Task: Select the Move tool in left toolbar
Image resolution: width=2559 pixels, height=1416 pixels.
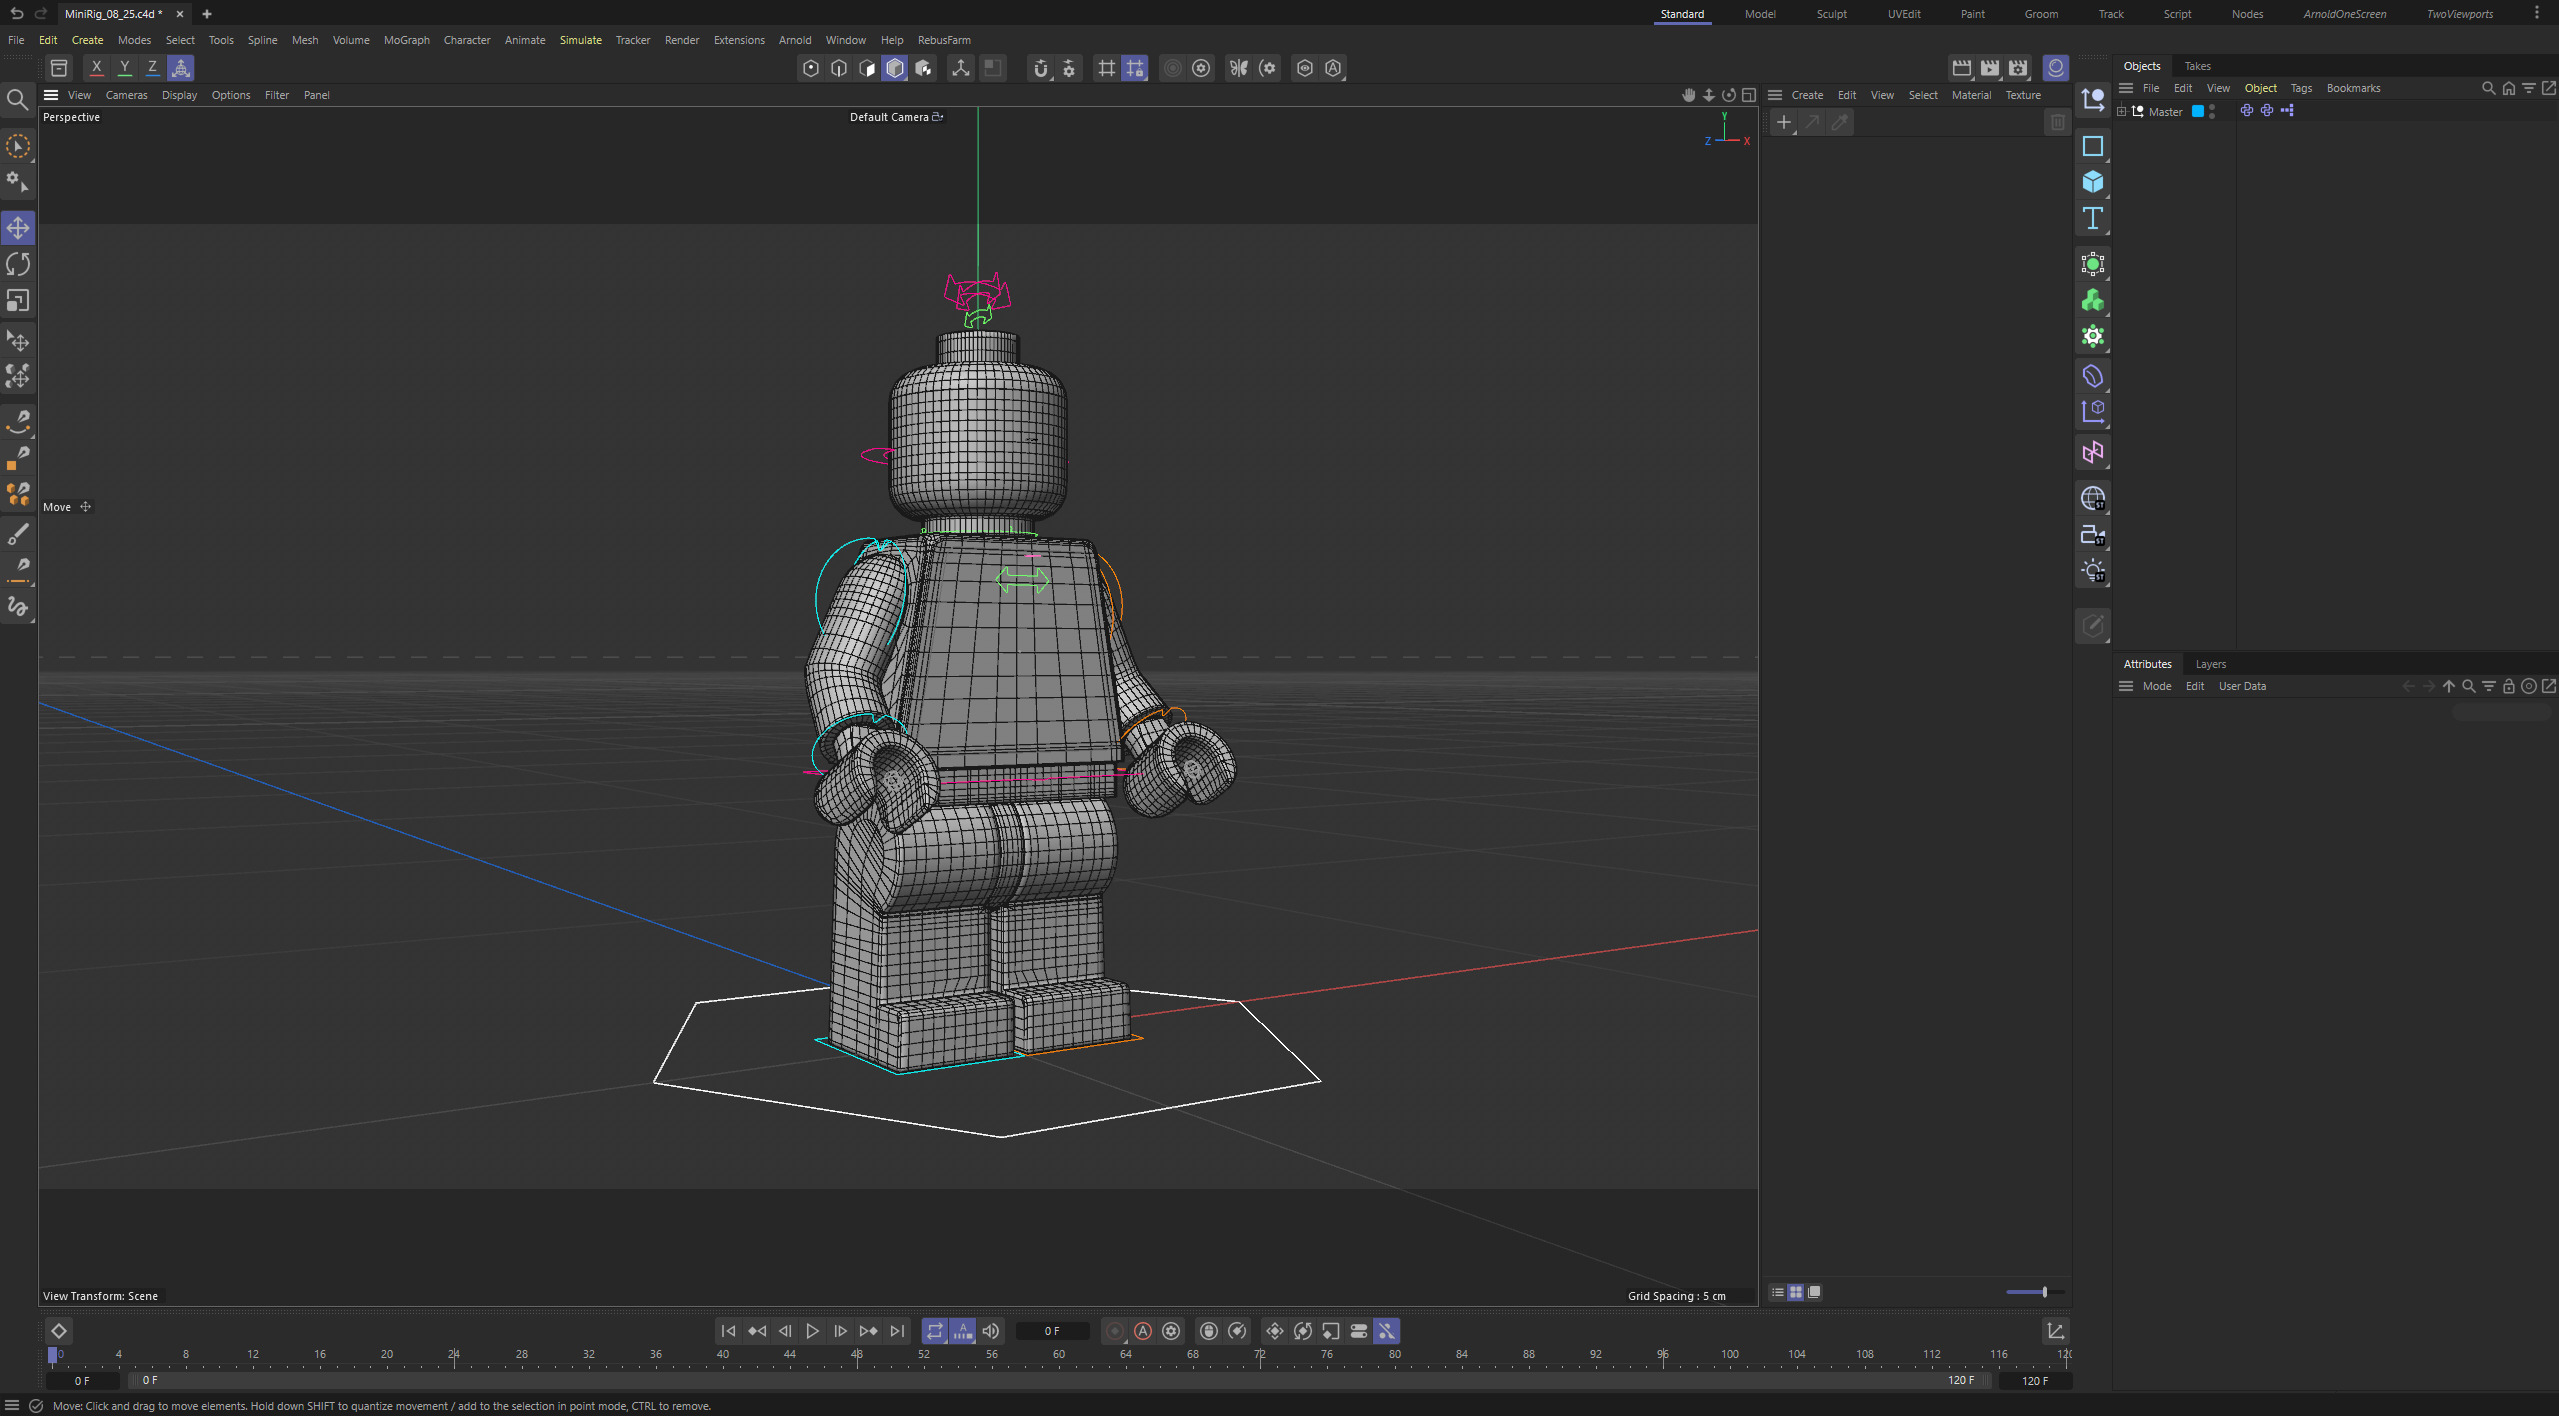Action: [x=18, y=228]
